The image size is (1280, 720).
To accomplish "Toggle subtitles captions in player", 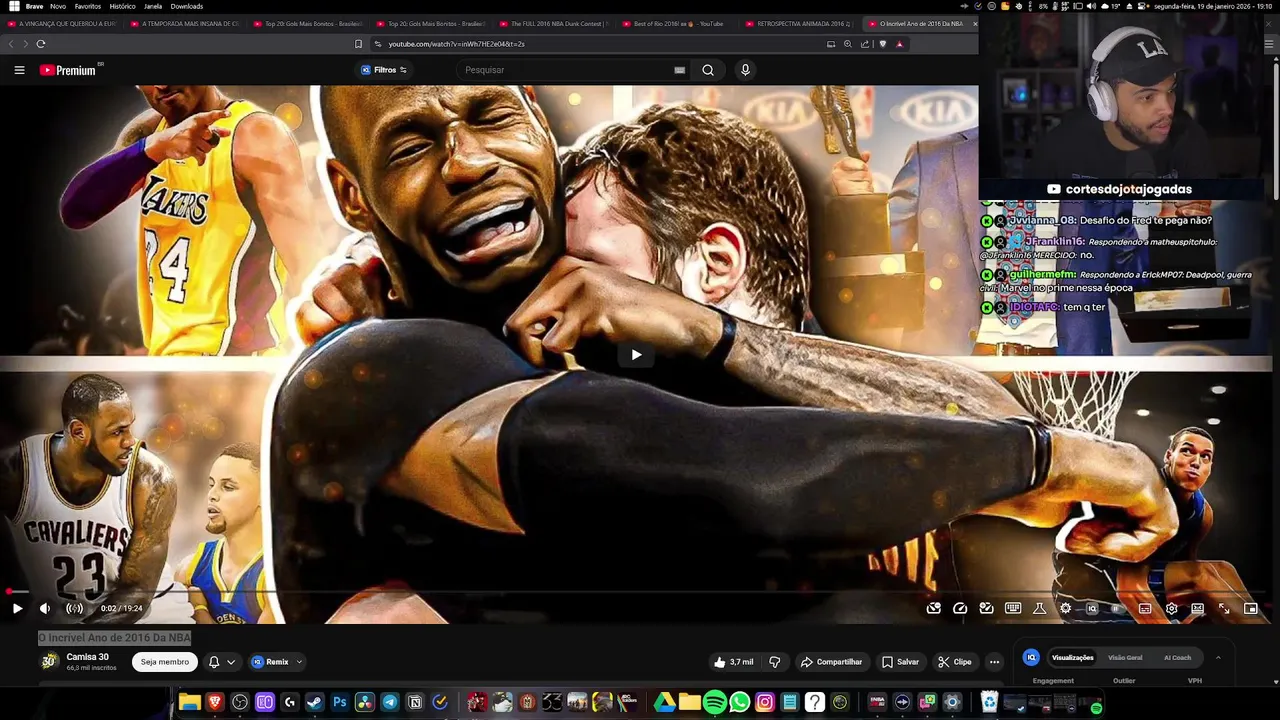I will (1145, 608).
